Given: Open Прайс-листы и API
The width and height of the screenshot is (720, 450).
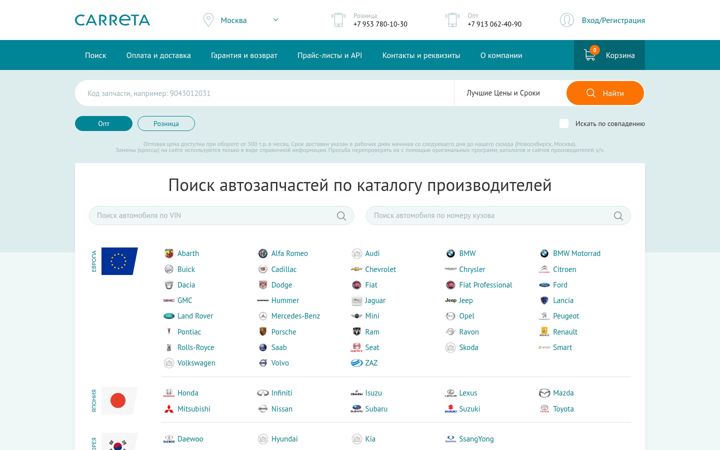Looking at the screenshot, I should (x=330, y=55).
